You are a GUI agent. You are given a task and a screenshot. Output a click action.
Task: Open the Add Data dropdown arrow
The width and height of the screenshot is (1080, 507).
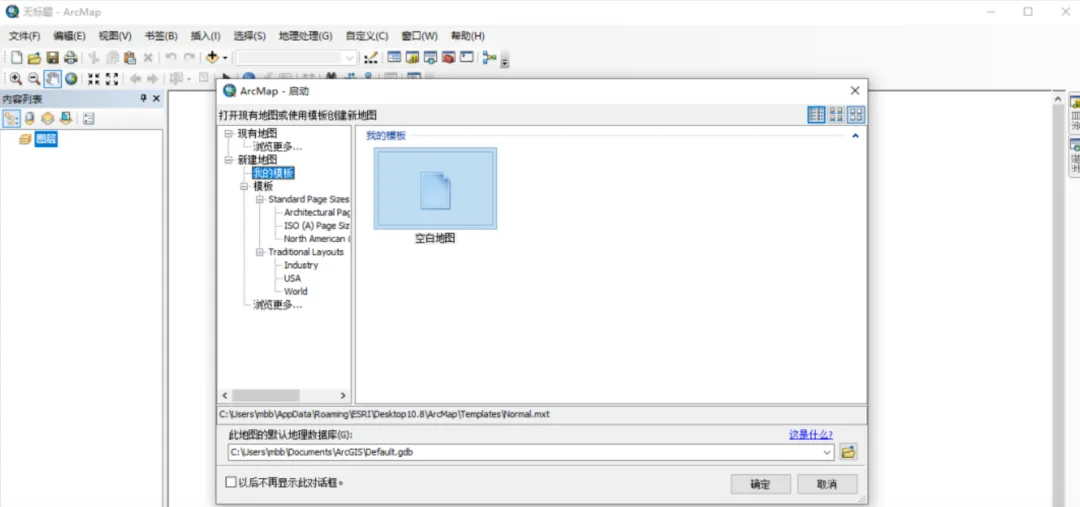[225, 58]
